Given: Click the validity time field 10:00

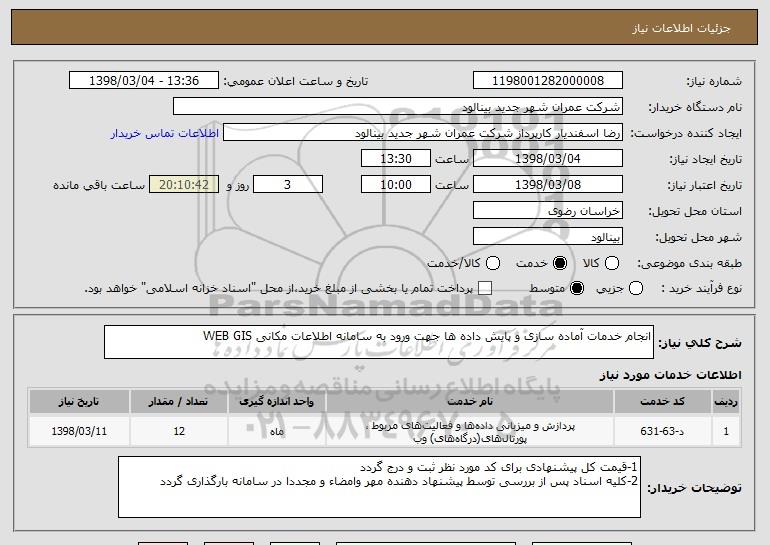Looking at the screenshot, I should point(396,185).
